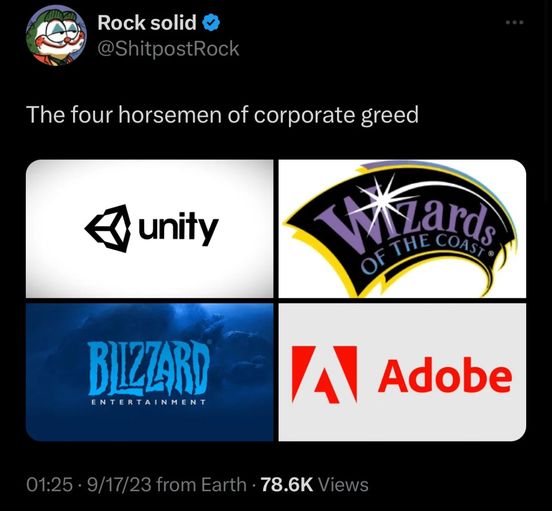Click the red 'Adobe' wordmark text
552x511 pixels.
[x=445, y=374]
